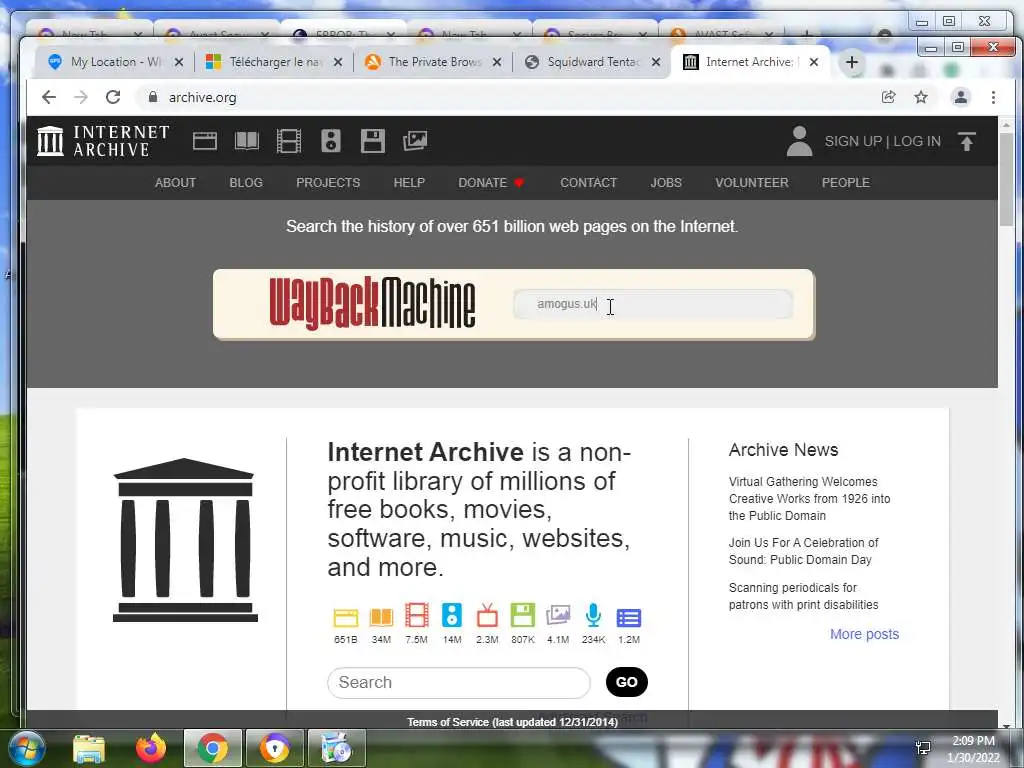Screen dimensions: 1024x768
Task: Click the orange texts icon labeled 34M
Action: [x=381, y=617]
